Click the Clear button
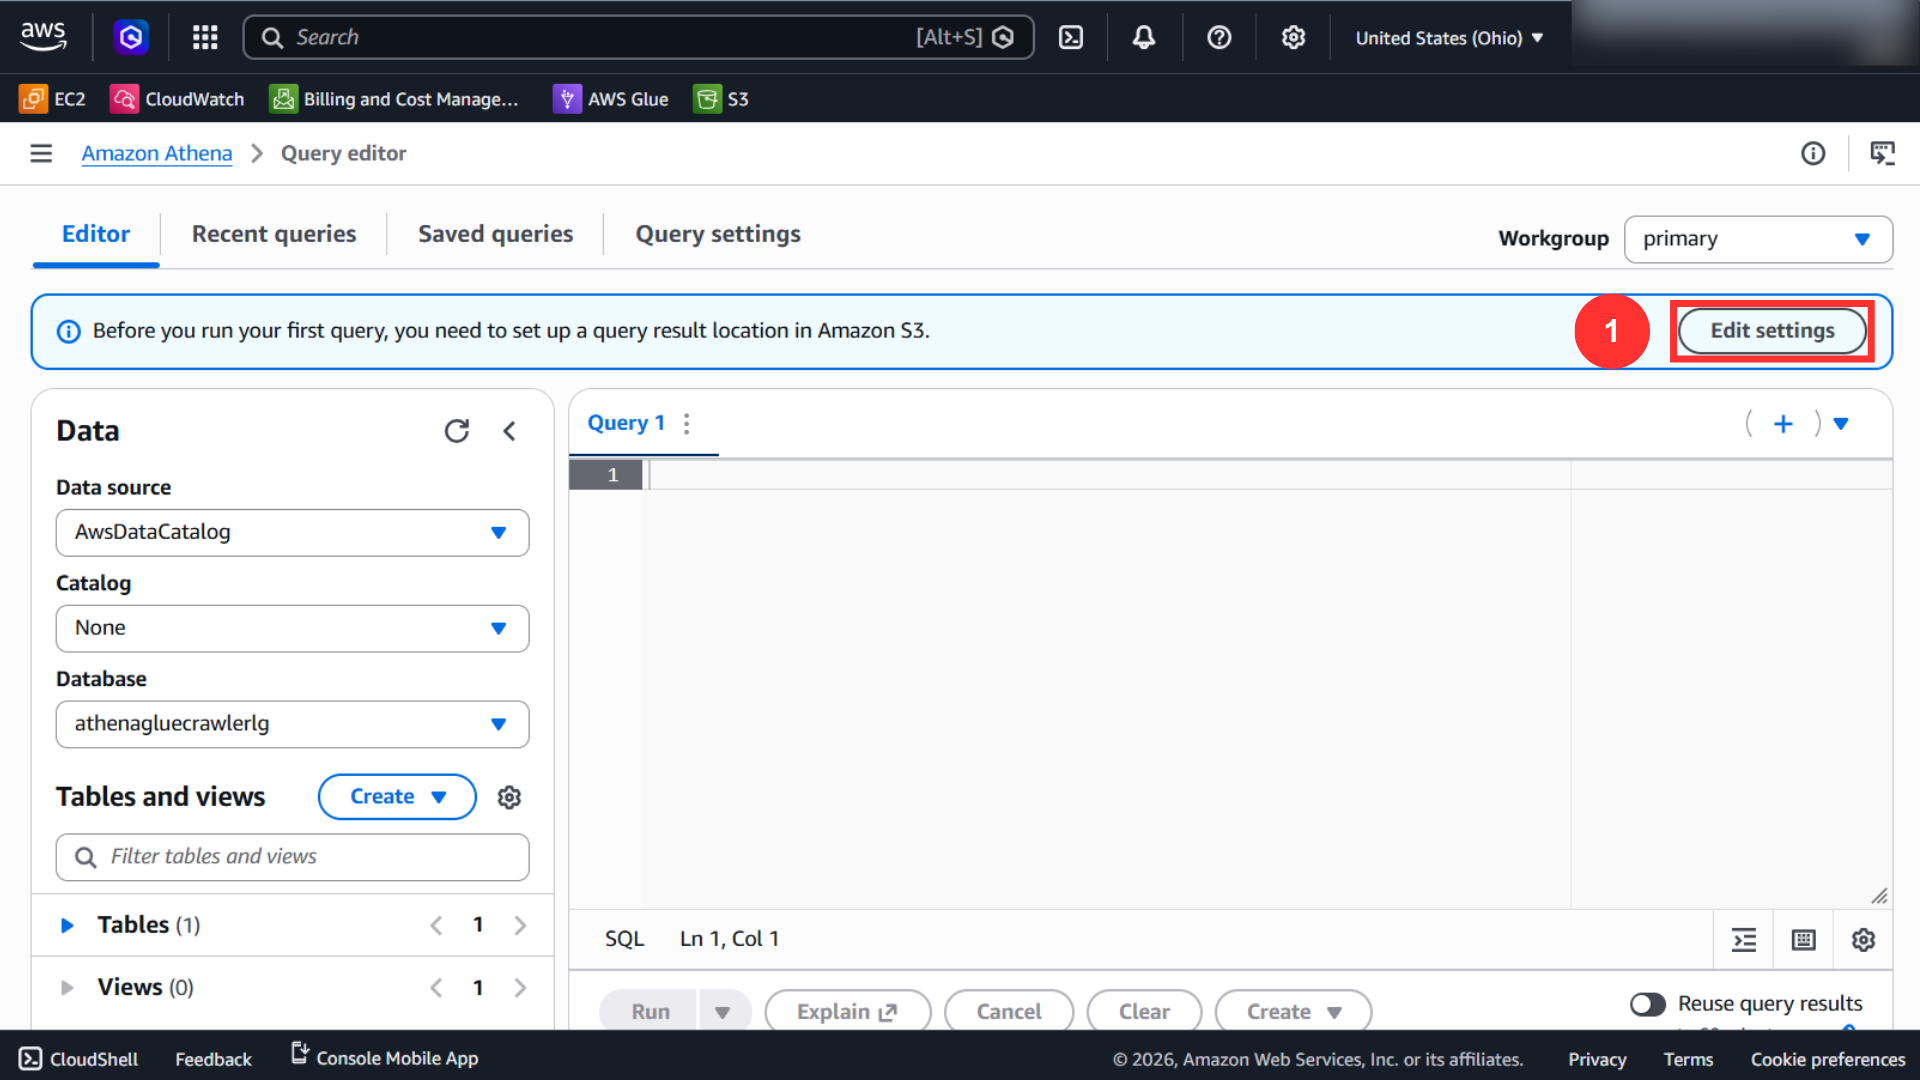 pyautogui.click(x=1144, y=1012)
